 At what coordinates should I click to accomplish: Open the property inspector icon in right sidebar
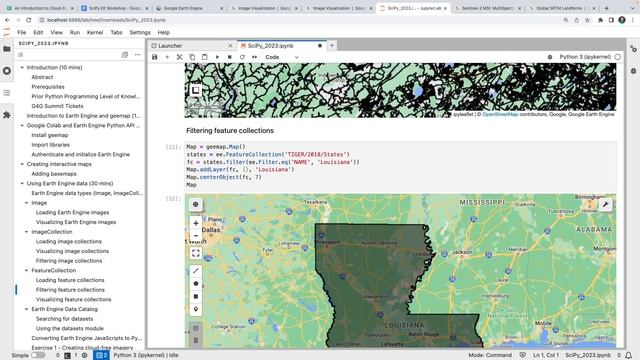pyautogui.click(x=633, y=49)
